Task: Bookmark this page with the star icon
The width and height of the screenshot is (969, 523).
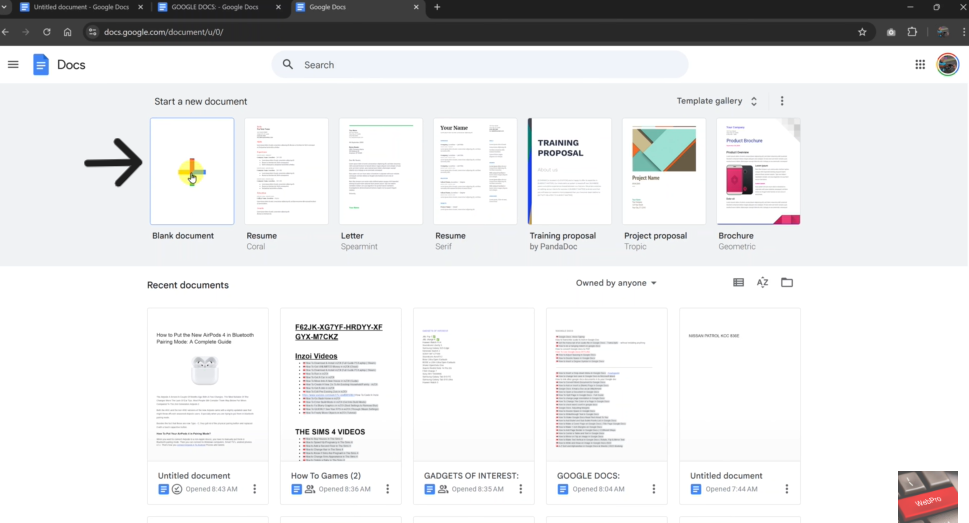Action: (862, 32)
